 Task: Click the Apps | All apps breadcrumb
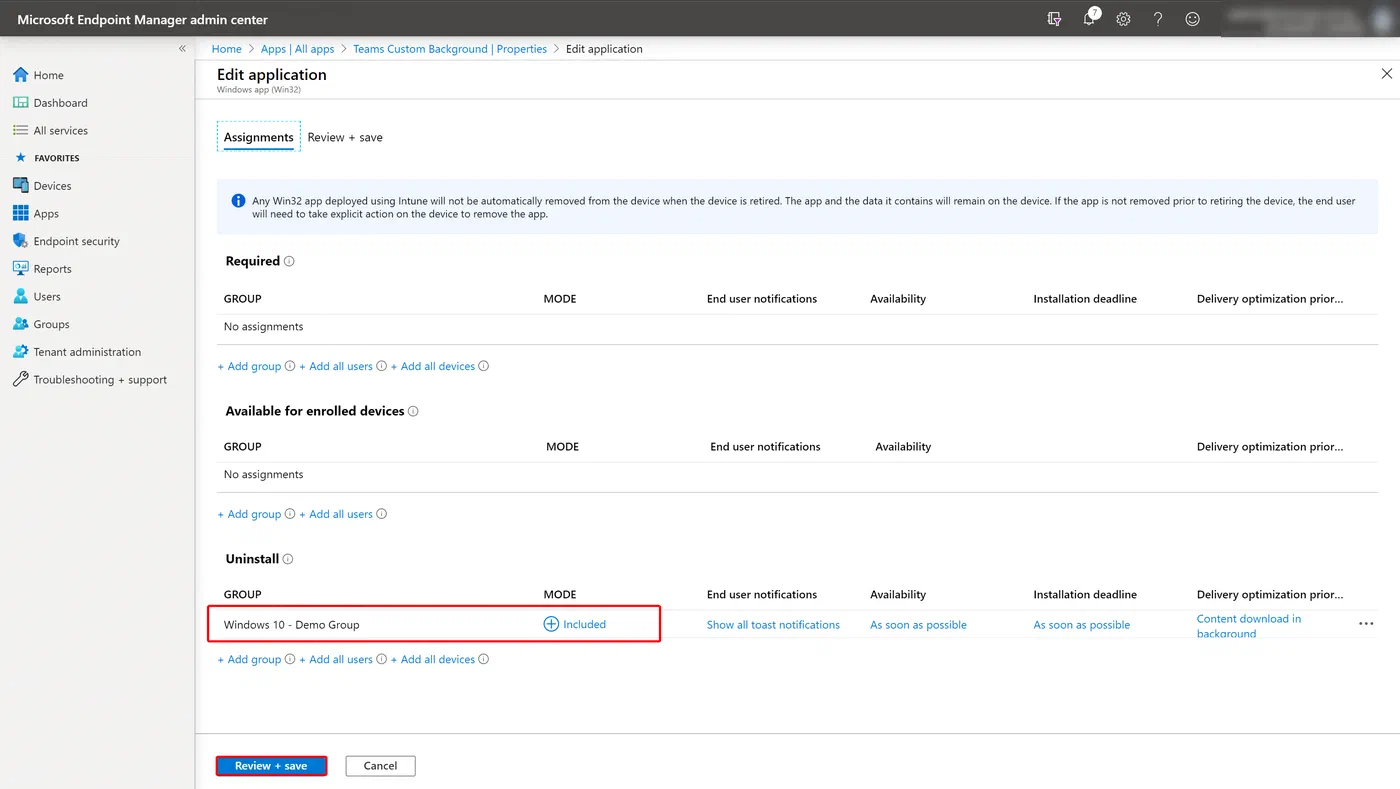(x=297, y=49)
